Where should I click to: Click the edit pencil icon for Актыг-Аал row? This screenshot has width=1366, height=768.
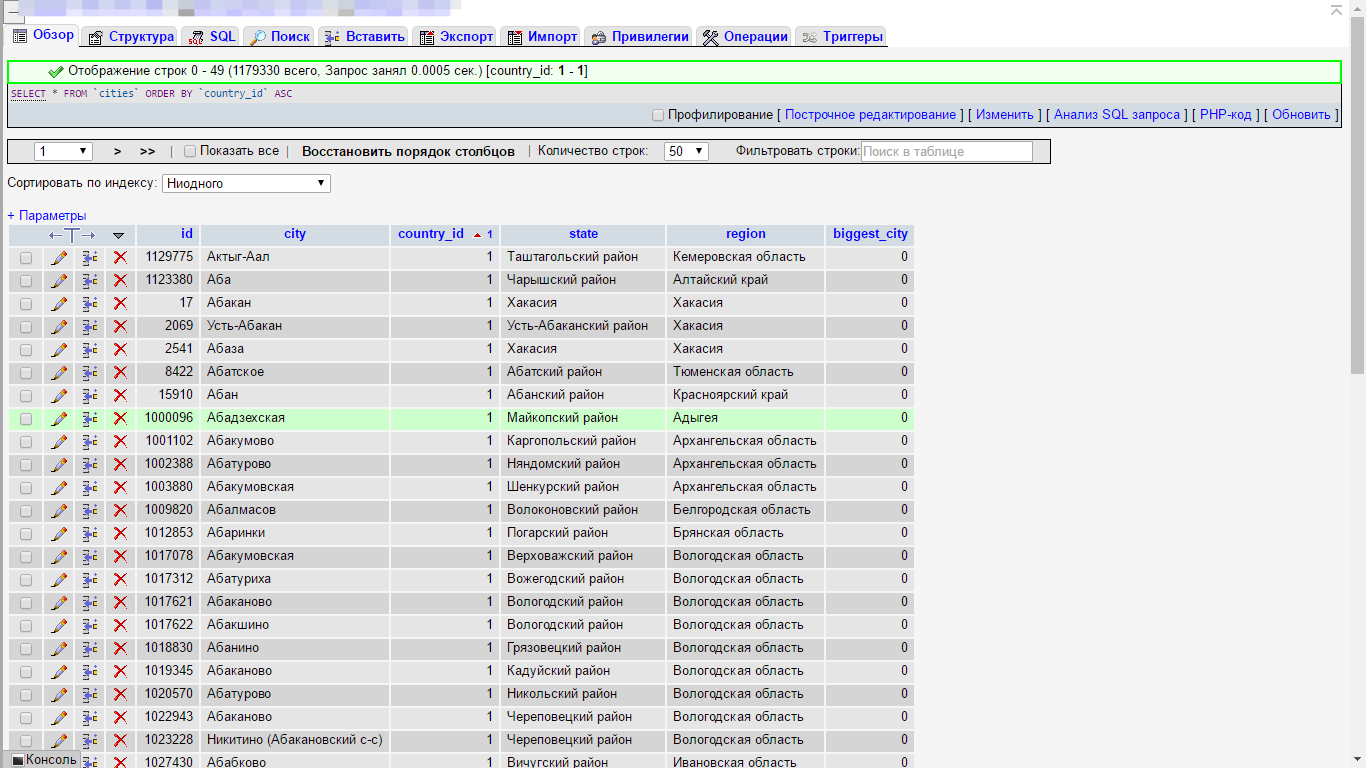click(59, 257)
